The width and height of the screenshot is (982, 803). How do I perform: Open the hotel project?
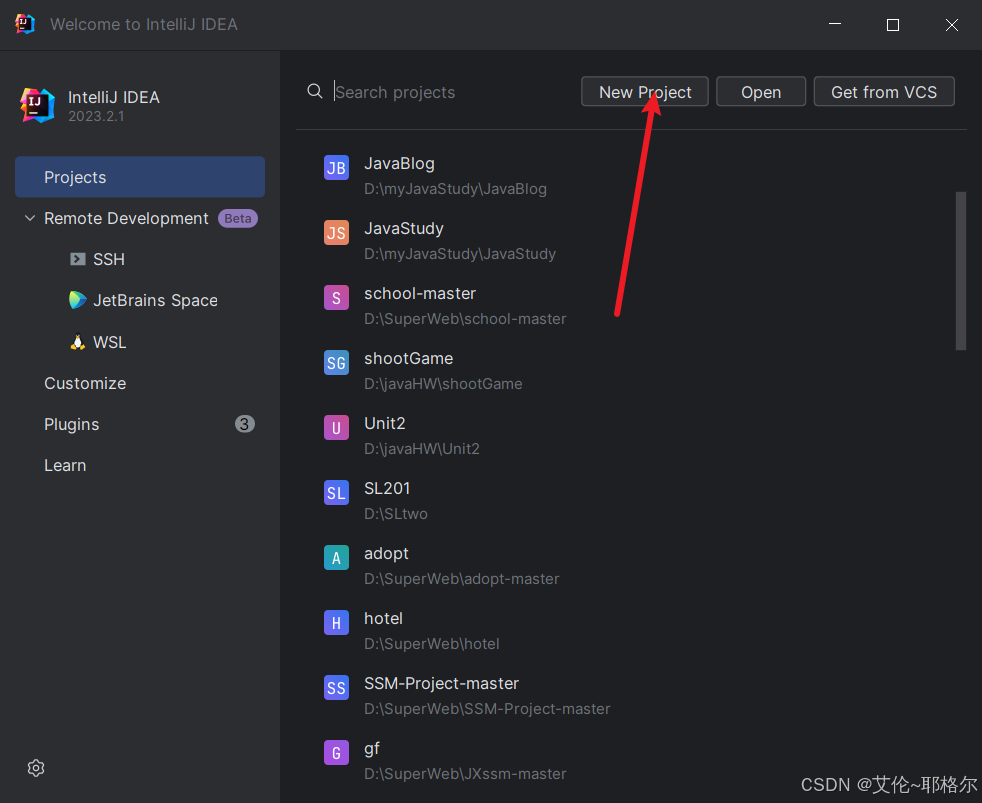click(383, 618)
